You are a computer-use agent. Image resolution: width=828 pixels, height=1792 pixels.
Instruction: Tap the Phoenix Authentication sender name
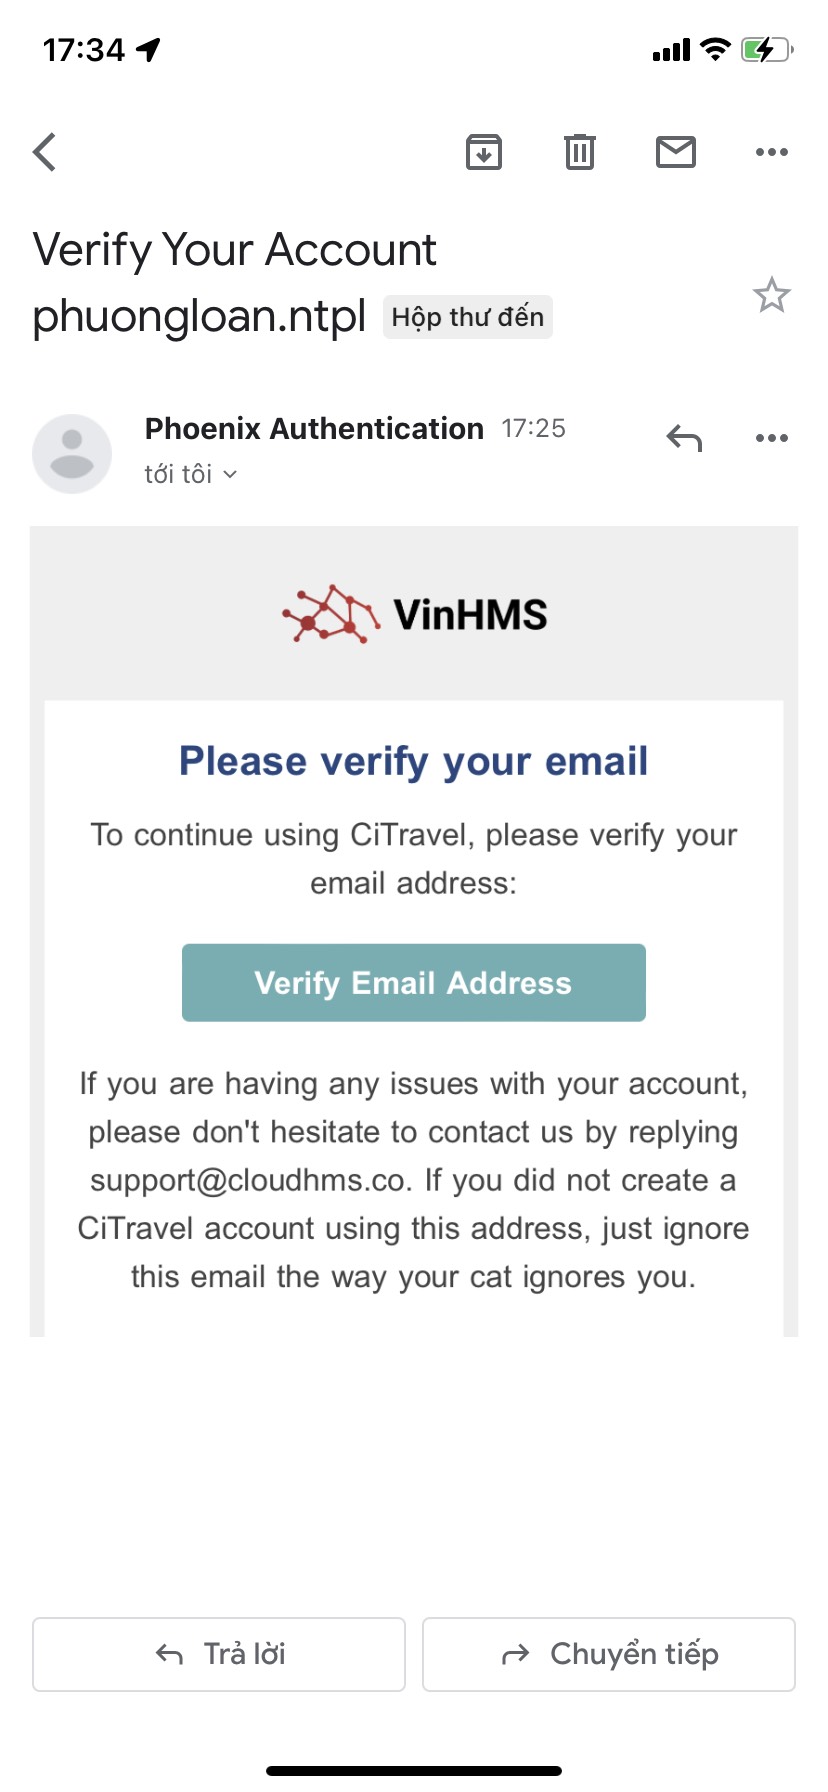(314, 429)
